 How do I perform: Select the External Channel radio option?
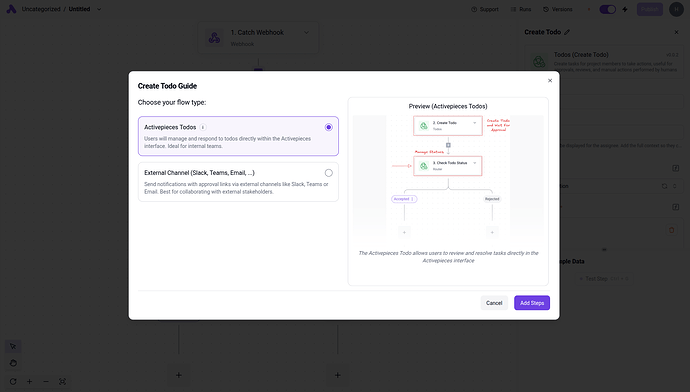(x=329, y=173)
